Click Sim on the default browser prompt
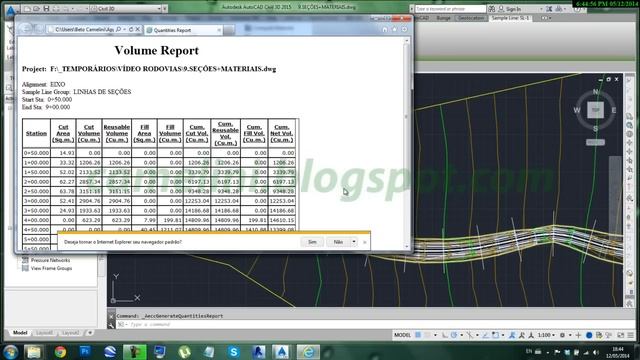640x360 pixels. [x=312, y=242]
